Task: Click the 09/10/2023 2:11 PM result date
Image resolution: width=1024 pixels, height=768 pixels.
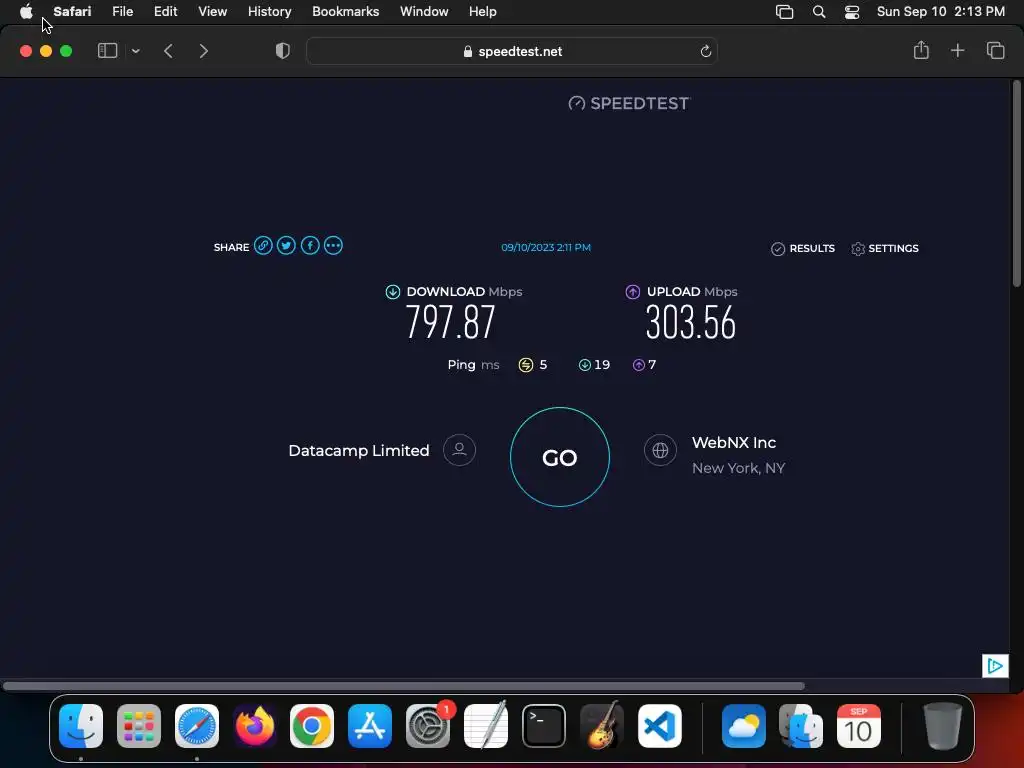Action: (546, 248)
